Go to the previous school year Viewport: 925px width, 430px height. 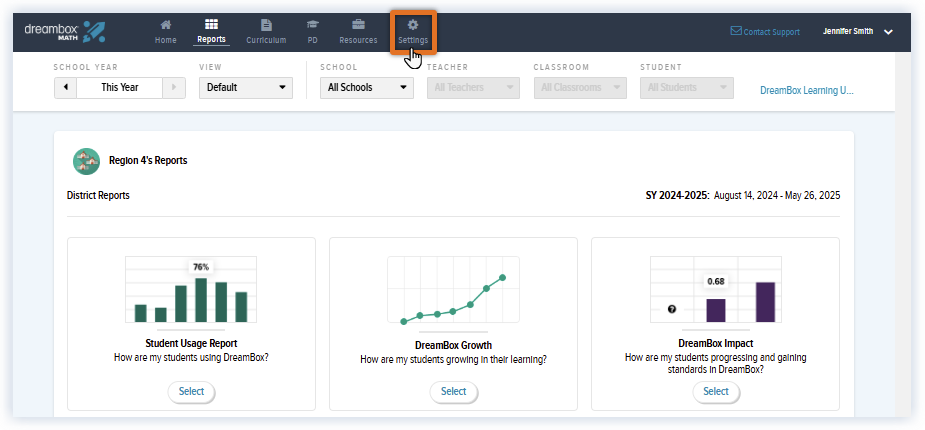[65, 87]
